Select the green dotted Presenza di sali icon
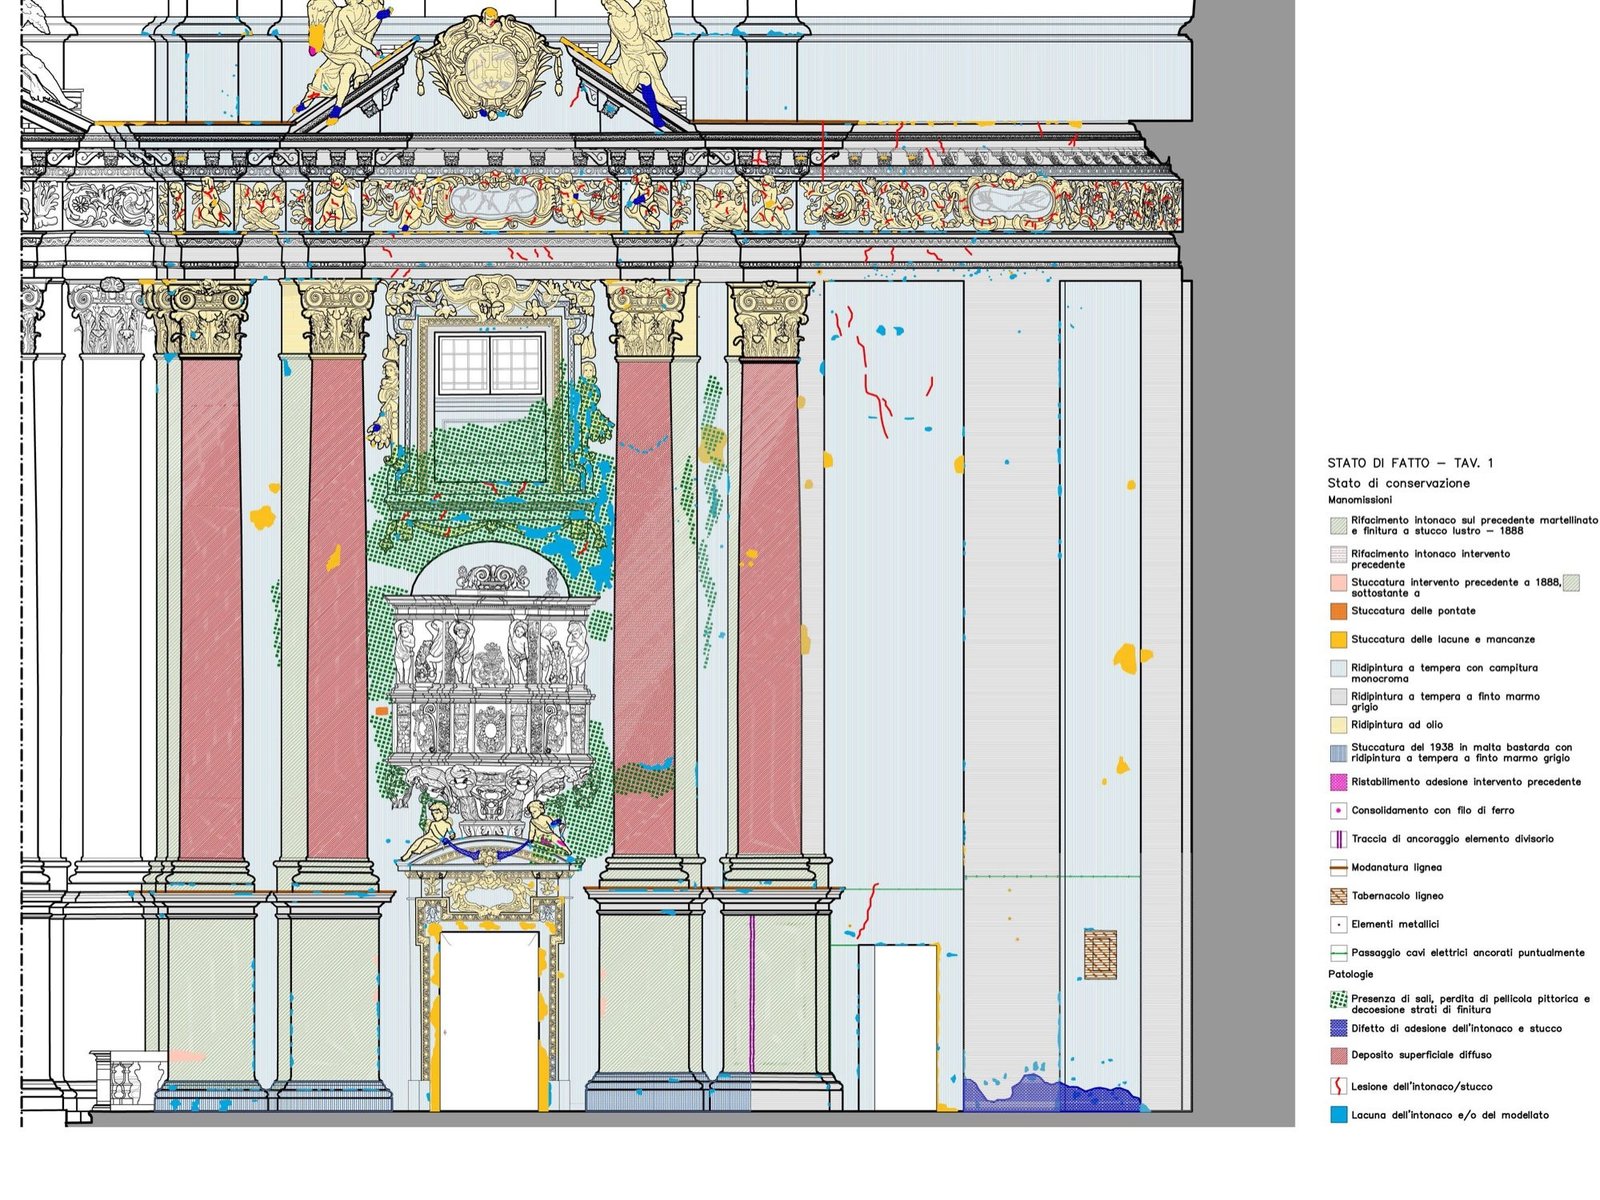This screenshot has width=1600, height=1200. [x=1338, y=1000]
